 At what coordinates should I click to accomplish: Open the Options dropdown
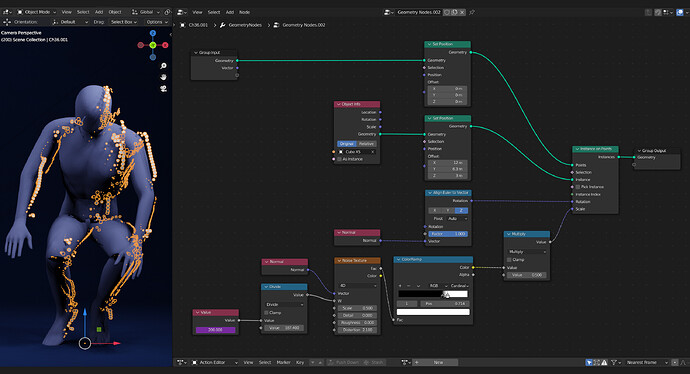click(157, 22)
